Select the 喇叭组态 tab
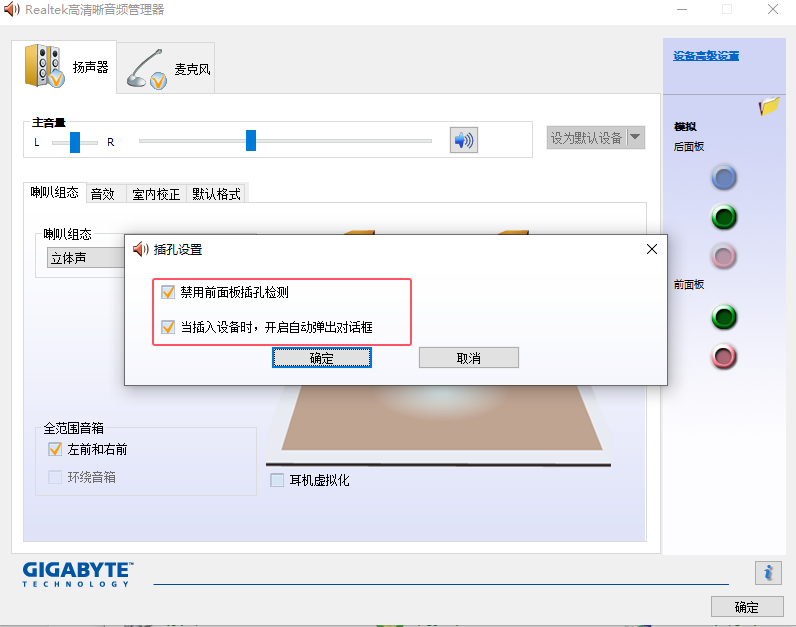The width and height of the screenshot is (796, 627). (55, 192)
